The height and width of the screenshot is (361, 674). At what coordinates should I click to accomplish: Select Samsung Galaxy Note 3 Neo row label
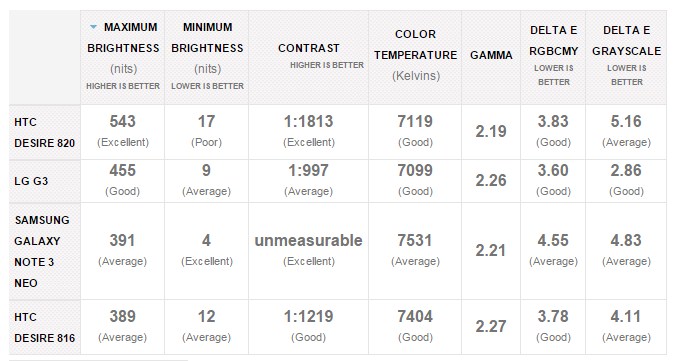(42, 251)
